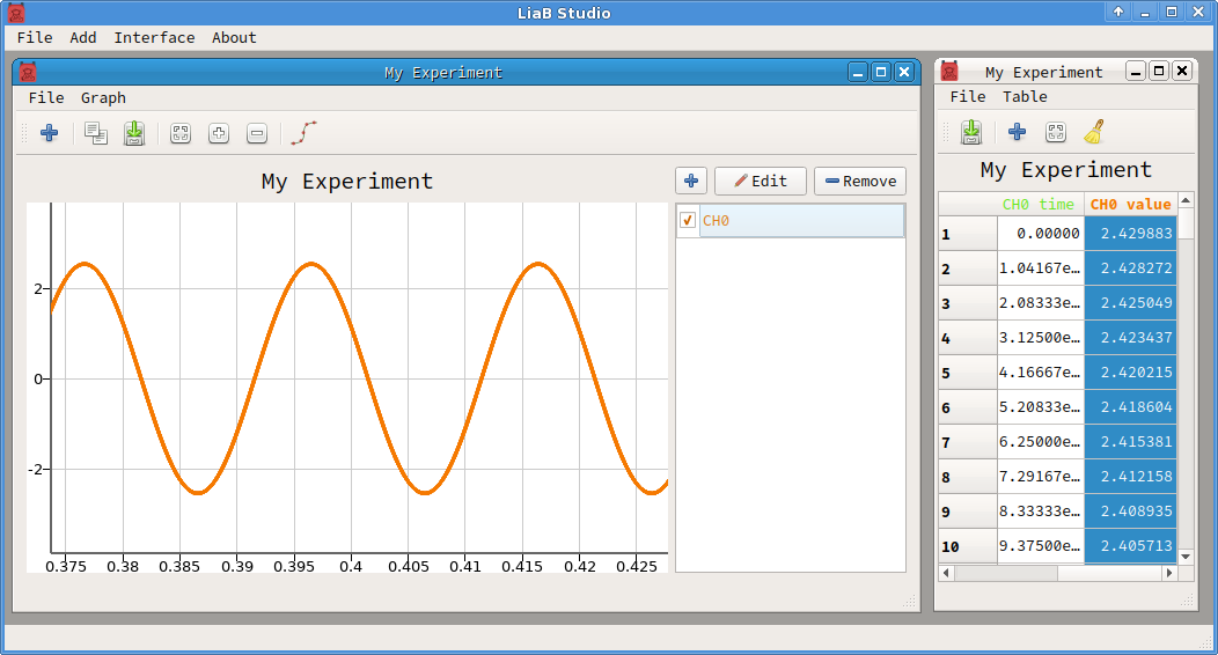Click cell with value 2.412158

[x=1131, y=477]
